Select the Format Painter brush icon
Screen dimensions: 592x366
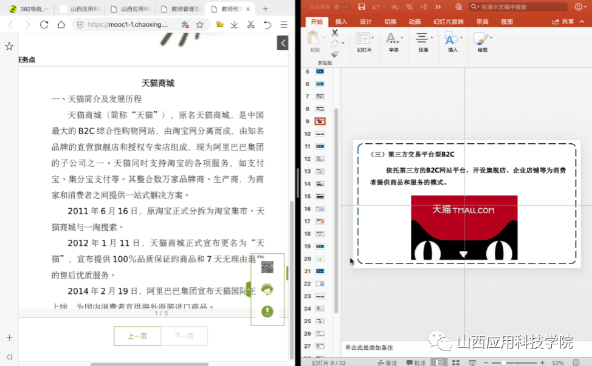pos(335,54)
